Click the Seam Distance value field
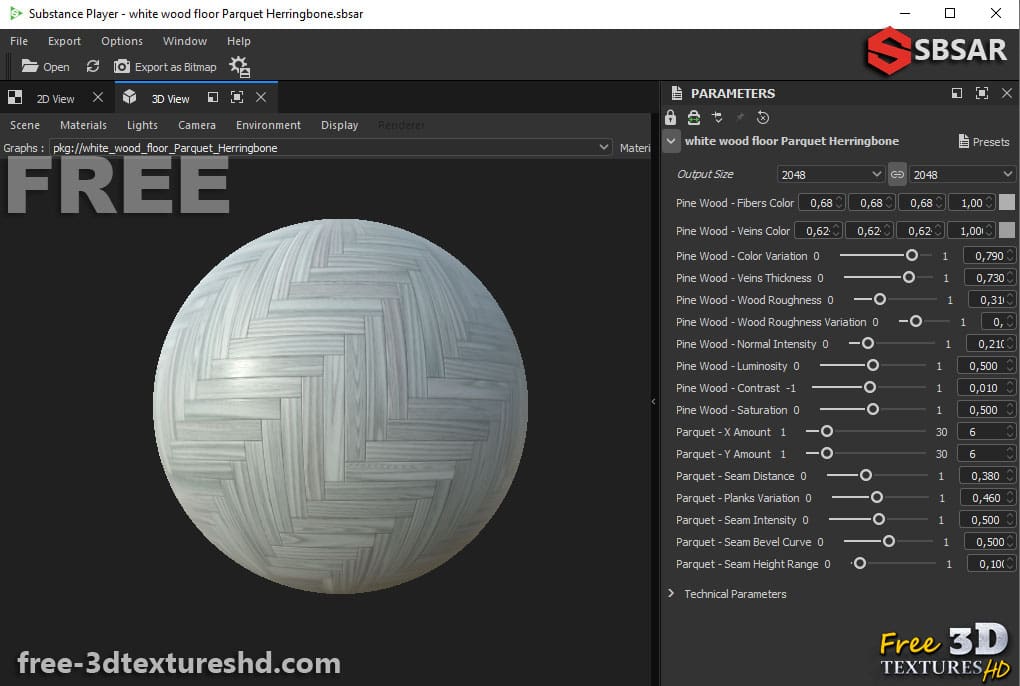The image size is (1020, 686). click(987, 476)
